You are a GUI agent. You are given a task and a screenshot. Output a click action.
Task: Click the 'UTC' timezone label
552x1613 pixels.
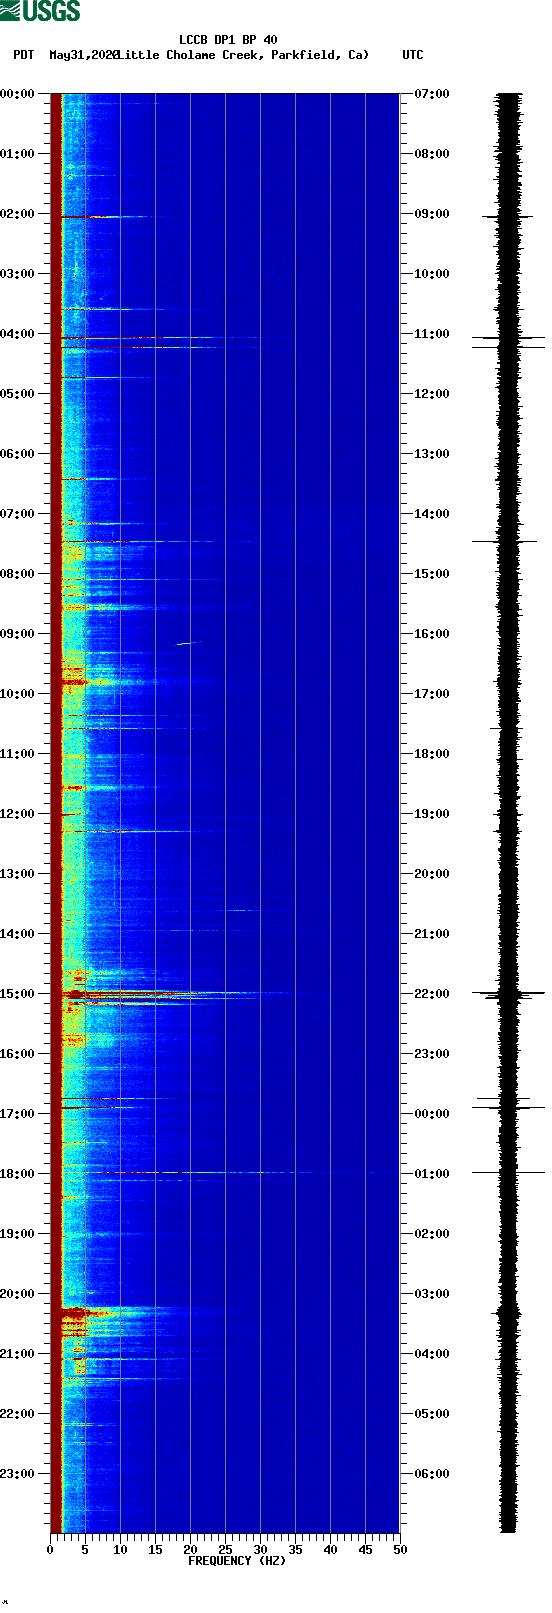click(x=413, y=55)
